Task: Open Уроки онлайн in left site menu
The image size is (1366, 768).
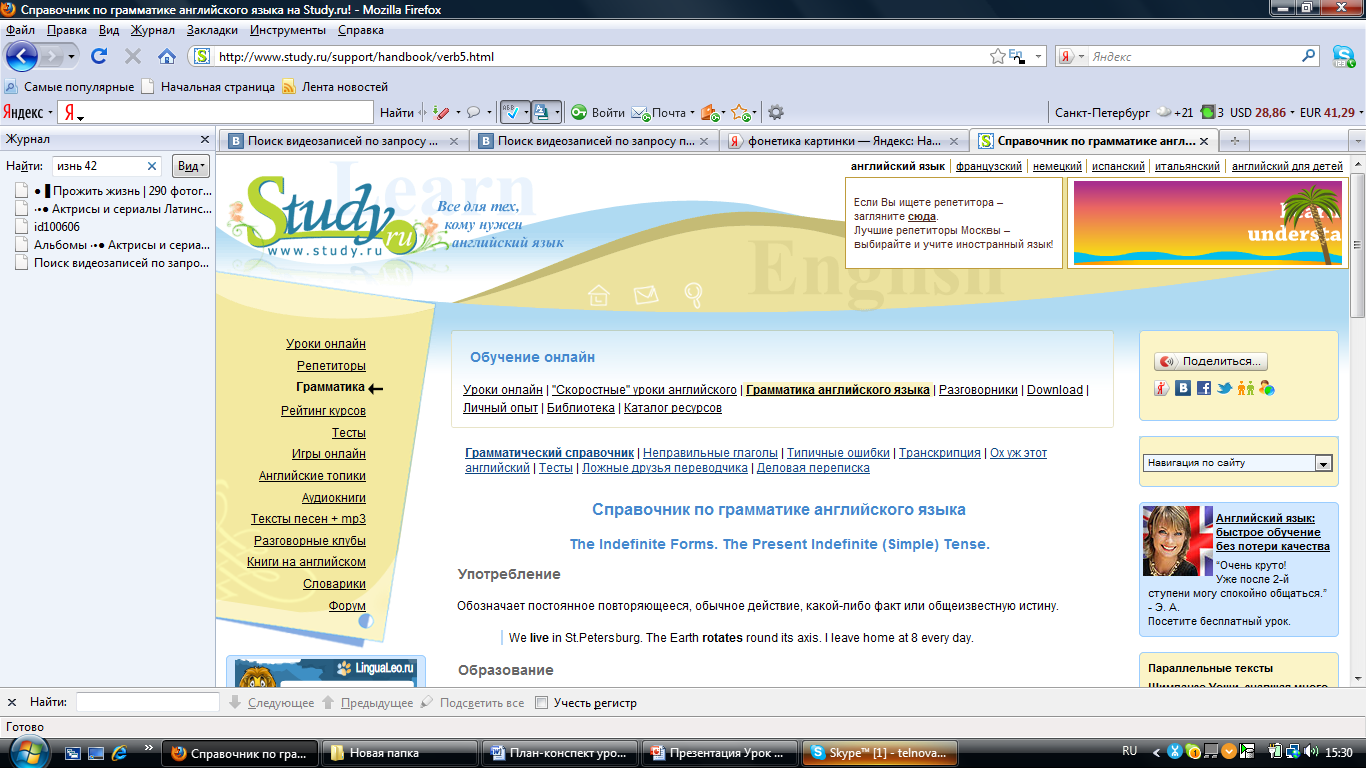Action: (x=326, y=344)
